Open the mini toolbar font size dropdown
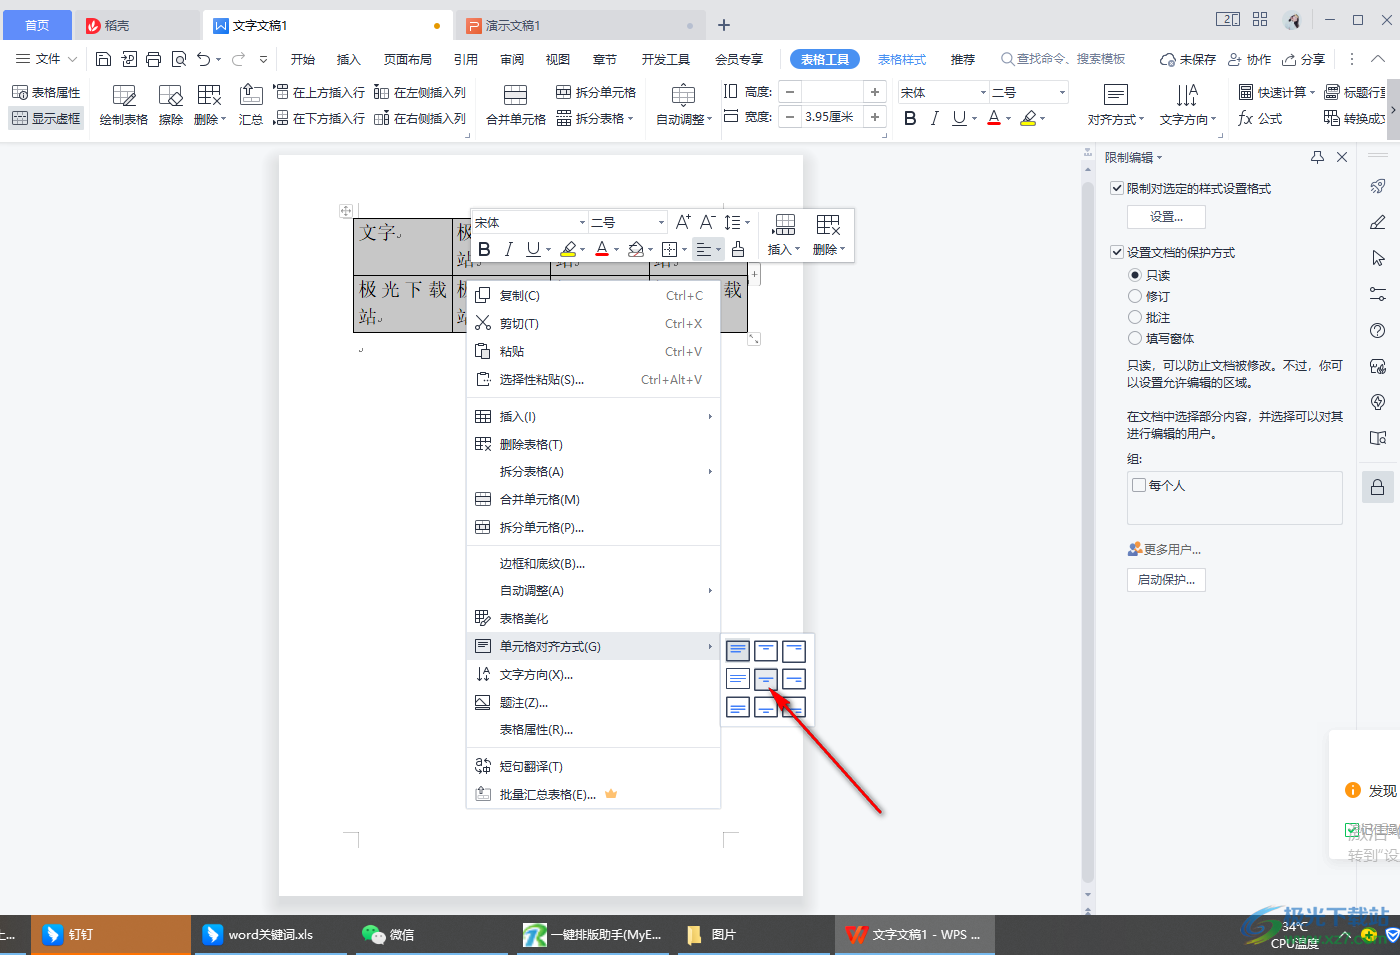This screenshot has height=955, width=1400. tap(661, 222)
